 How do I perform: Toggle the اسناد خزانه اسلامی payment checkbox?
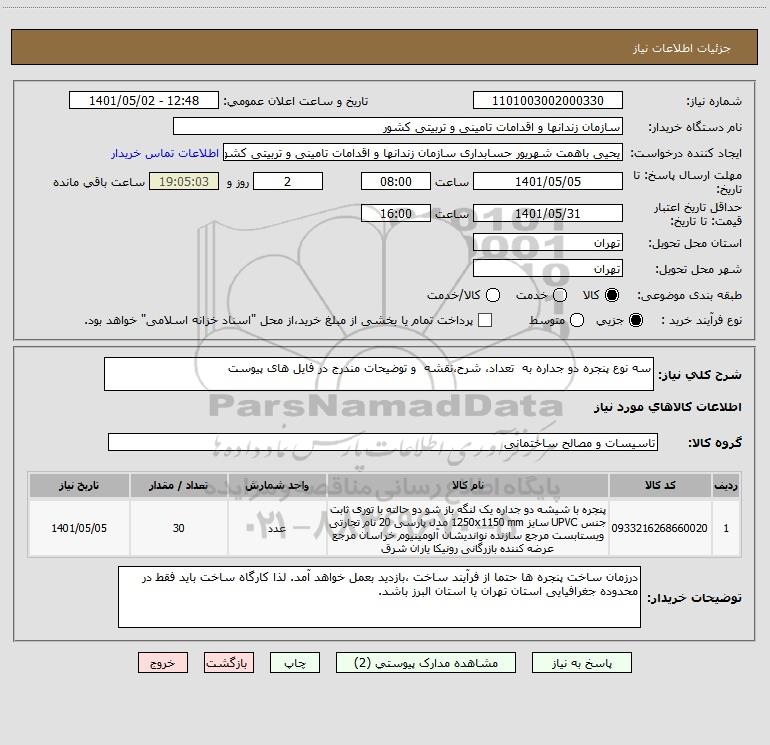pos(485,320)
